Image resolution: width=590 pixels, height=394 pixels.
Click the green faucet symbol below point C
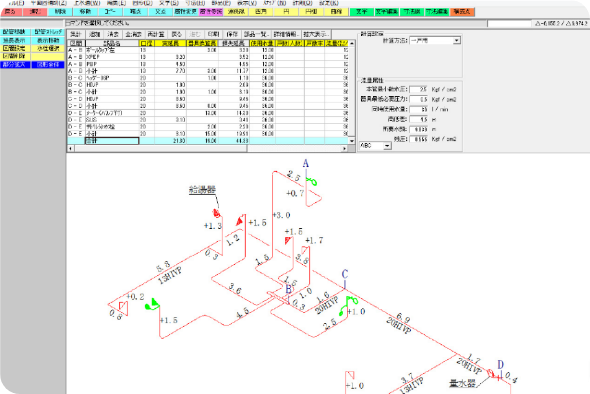pyautogui.click(x=348, y=306)
